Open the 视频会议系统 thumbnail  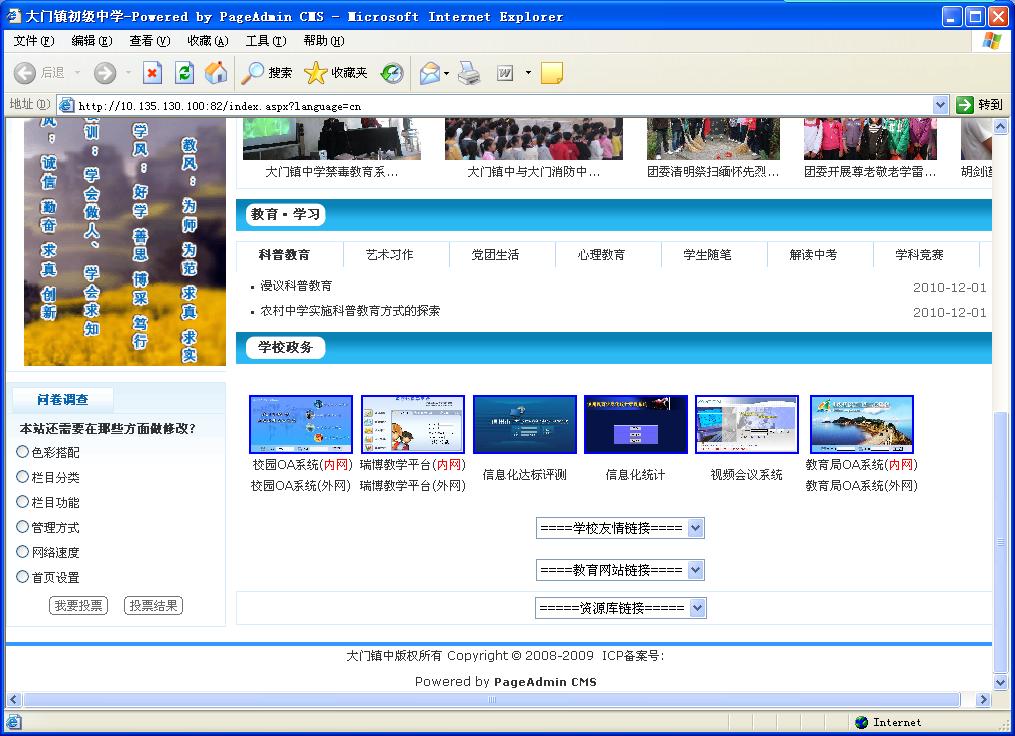coord(746,425)
